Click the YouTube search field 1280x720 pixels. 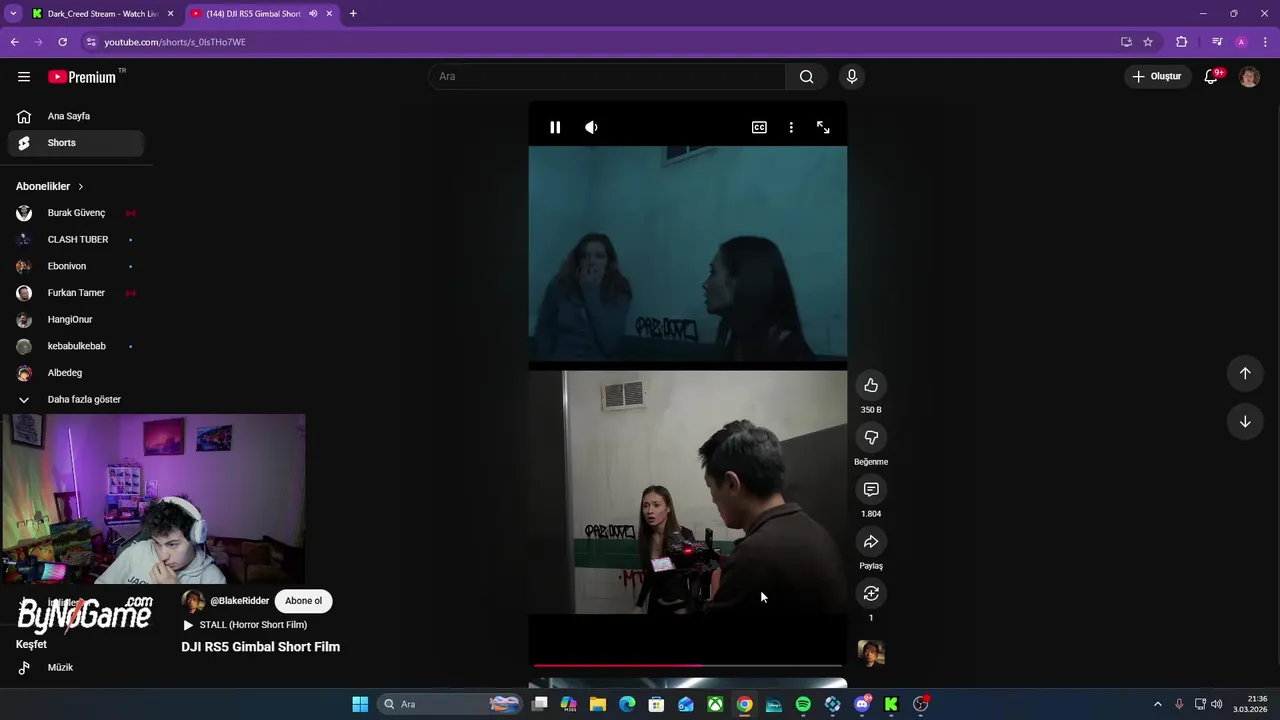607,77
